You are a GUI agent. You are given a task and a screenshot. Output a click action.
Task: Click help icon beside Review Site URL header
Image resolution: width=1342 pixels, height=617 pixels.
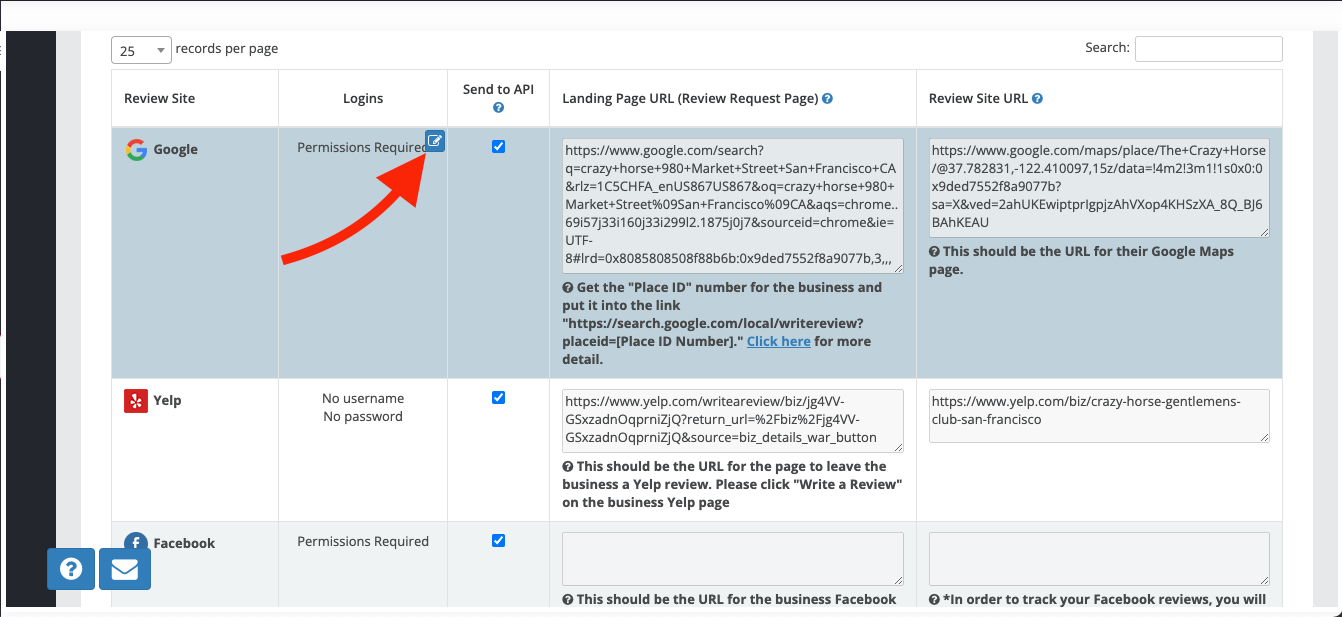coord(1037,99)
